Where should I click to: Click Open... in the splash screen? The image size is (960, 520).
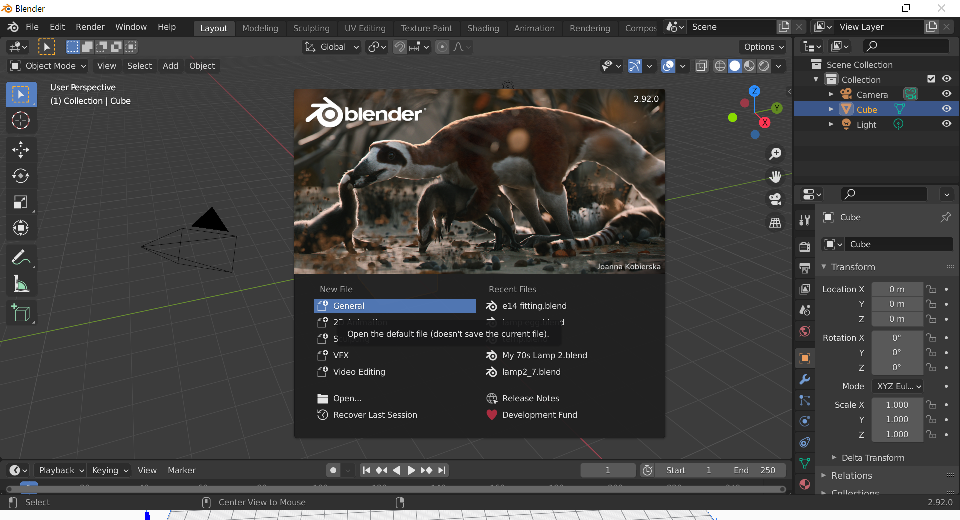tap(347, 398)
